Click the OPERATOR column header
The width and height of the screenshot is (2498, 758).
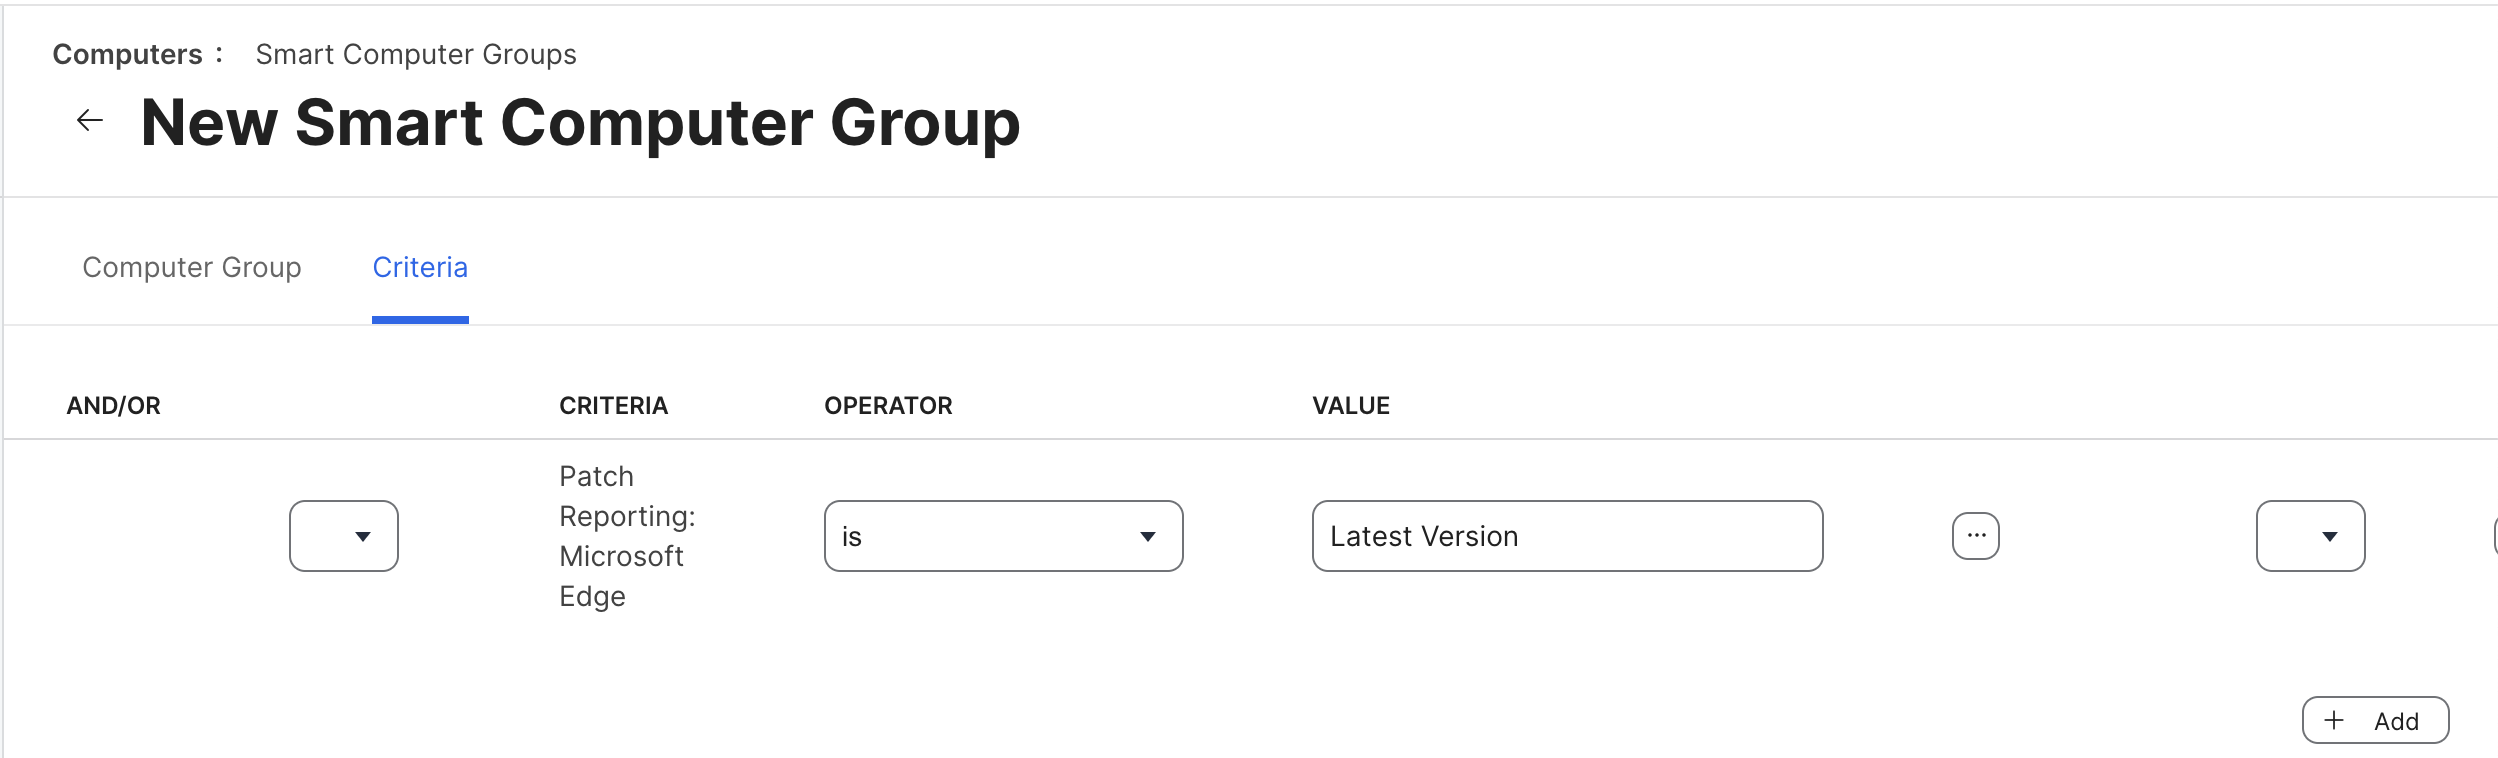point(888,405)
